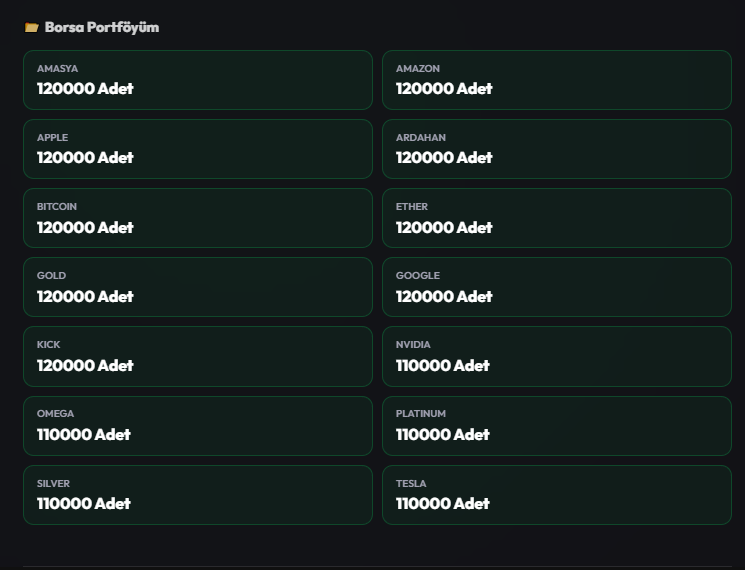The width and height of the screenshot is (745, 570).
Task: Choose the GOOGLE holding card
Action: coord(557,287)
